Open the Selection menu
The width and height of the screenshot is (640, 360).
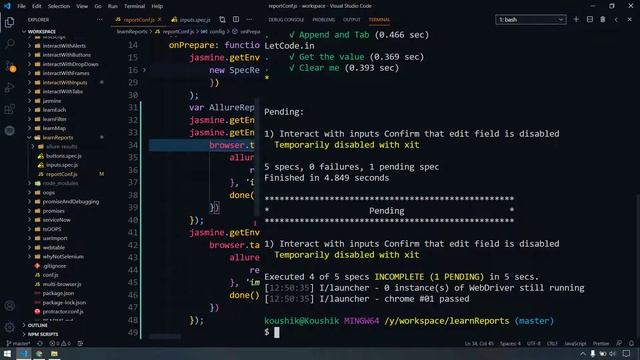coord(59,6)
